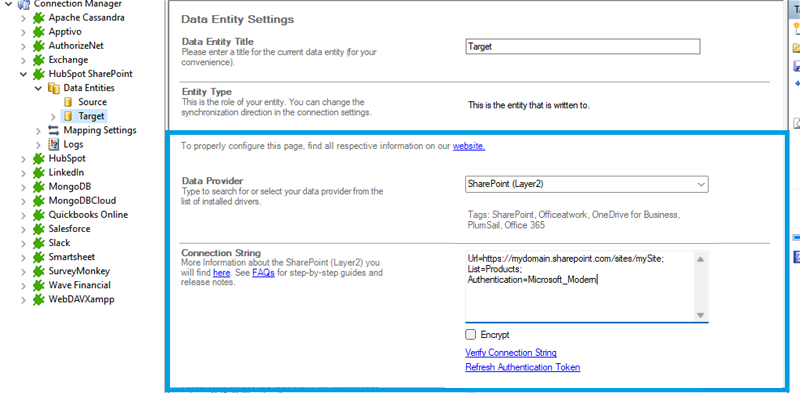Click the AuthorizeNet connection icon
This screenshot has height=393, width=800.
point(38,45)
